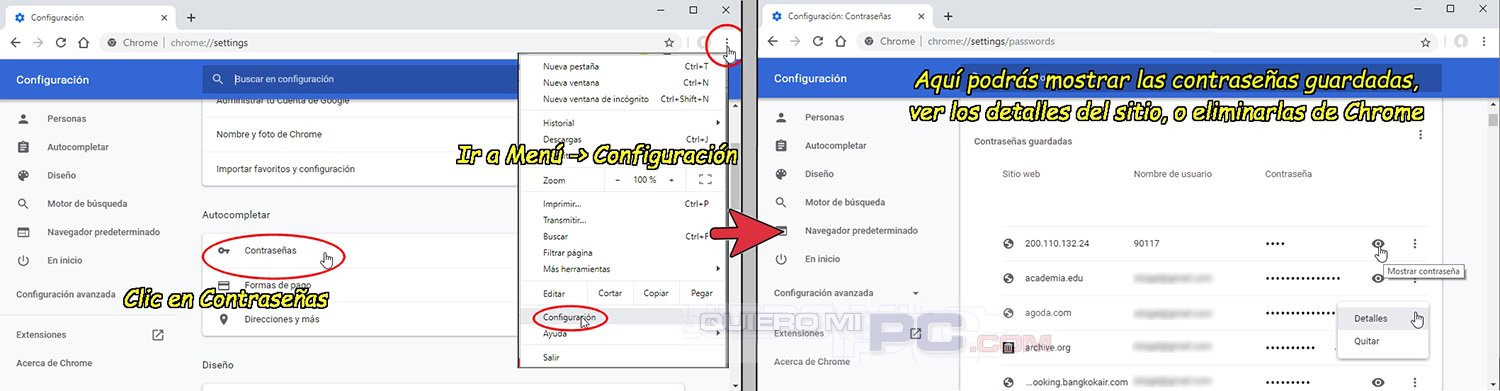Click Copiar in the Editar row
The image size is (1500, 391).
click(x=656, y=294)
